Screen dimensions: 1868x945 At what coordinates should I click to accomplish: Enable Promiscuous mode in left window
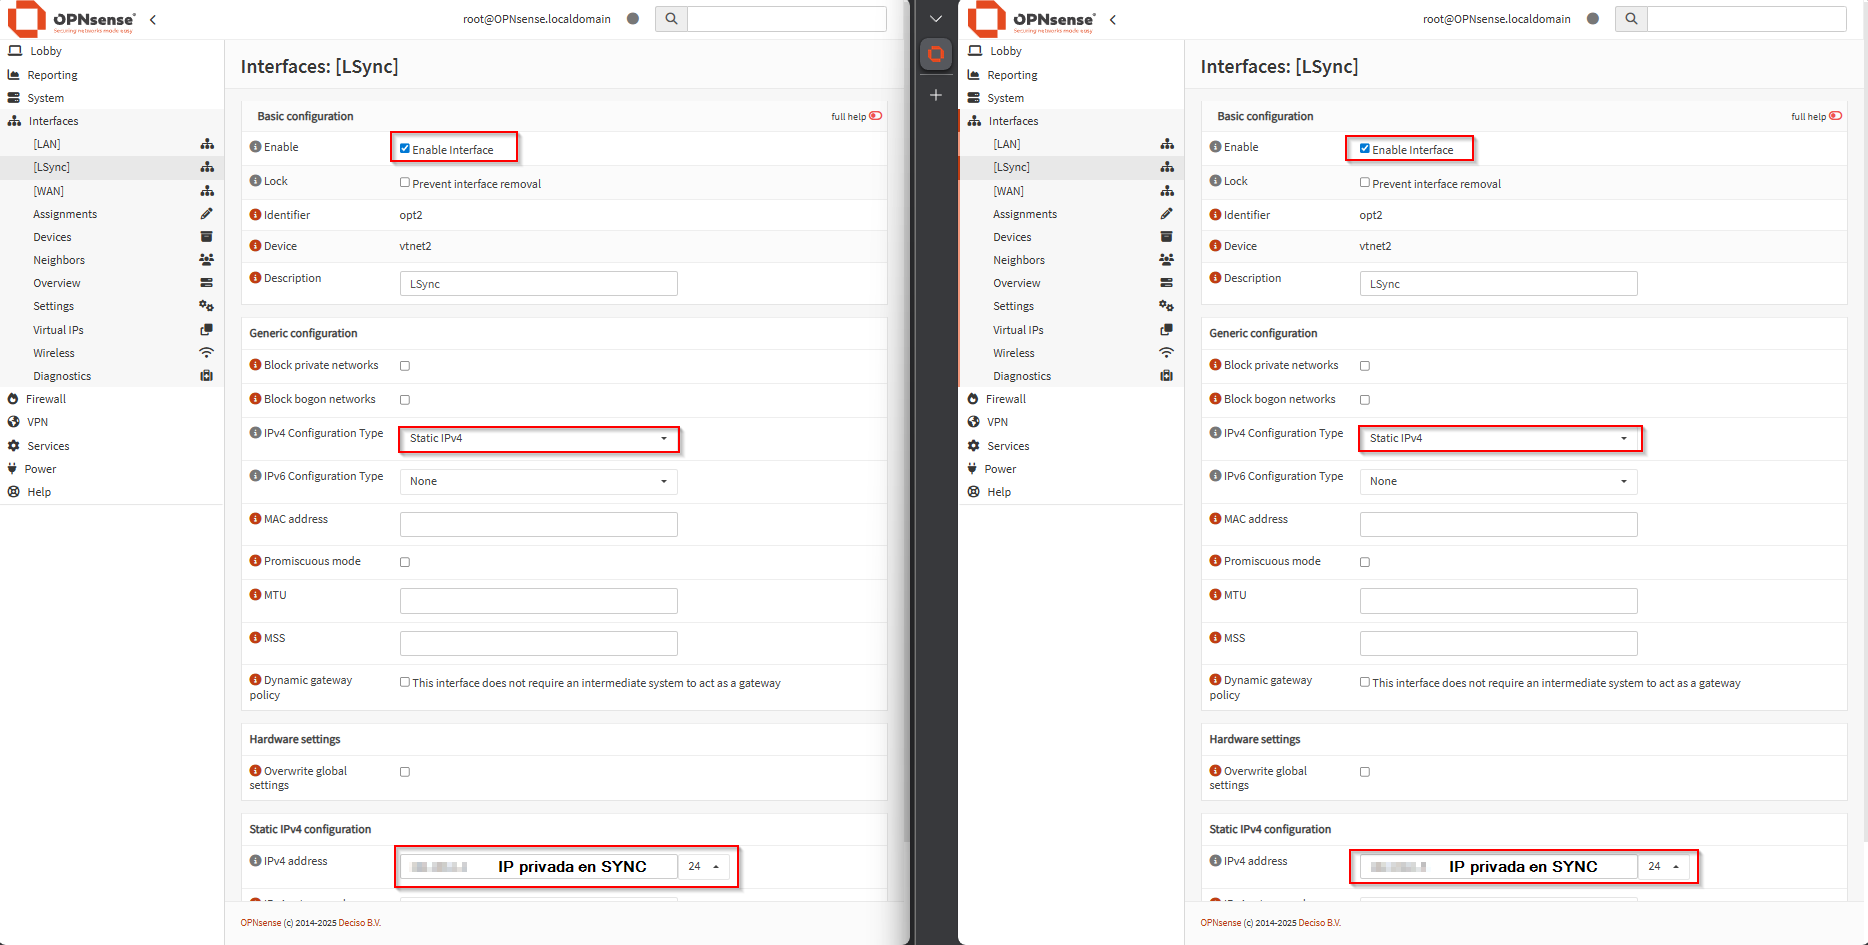(x=405, y=562)
